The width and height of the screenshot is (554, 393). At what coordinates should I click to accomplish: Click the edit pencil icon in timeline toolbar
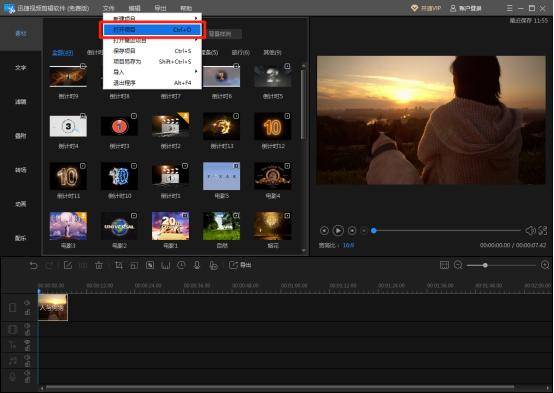67,265
